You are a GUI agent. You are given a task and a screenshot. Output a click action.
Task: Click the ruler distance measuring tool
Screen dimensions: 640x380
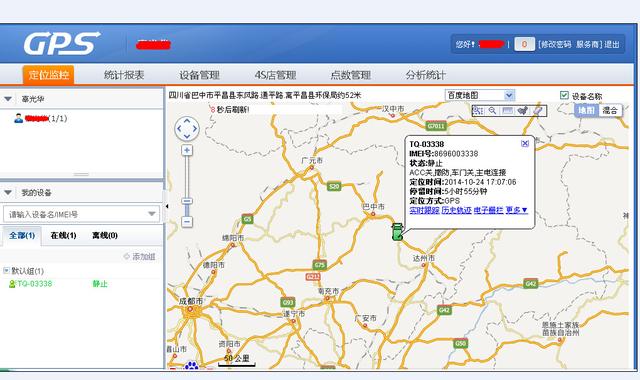[x=508, y=111]
